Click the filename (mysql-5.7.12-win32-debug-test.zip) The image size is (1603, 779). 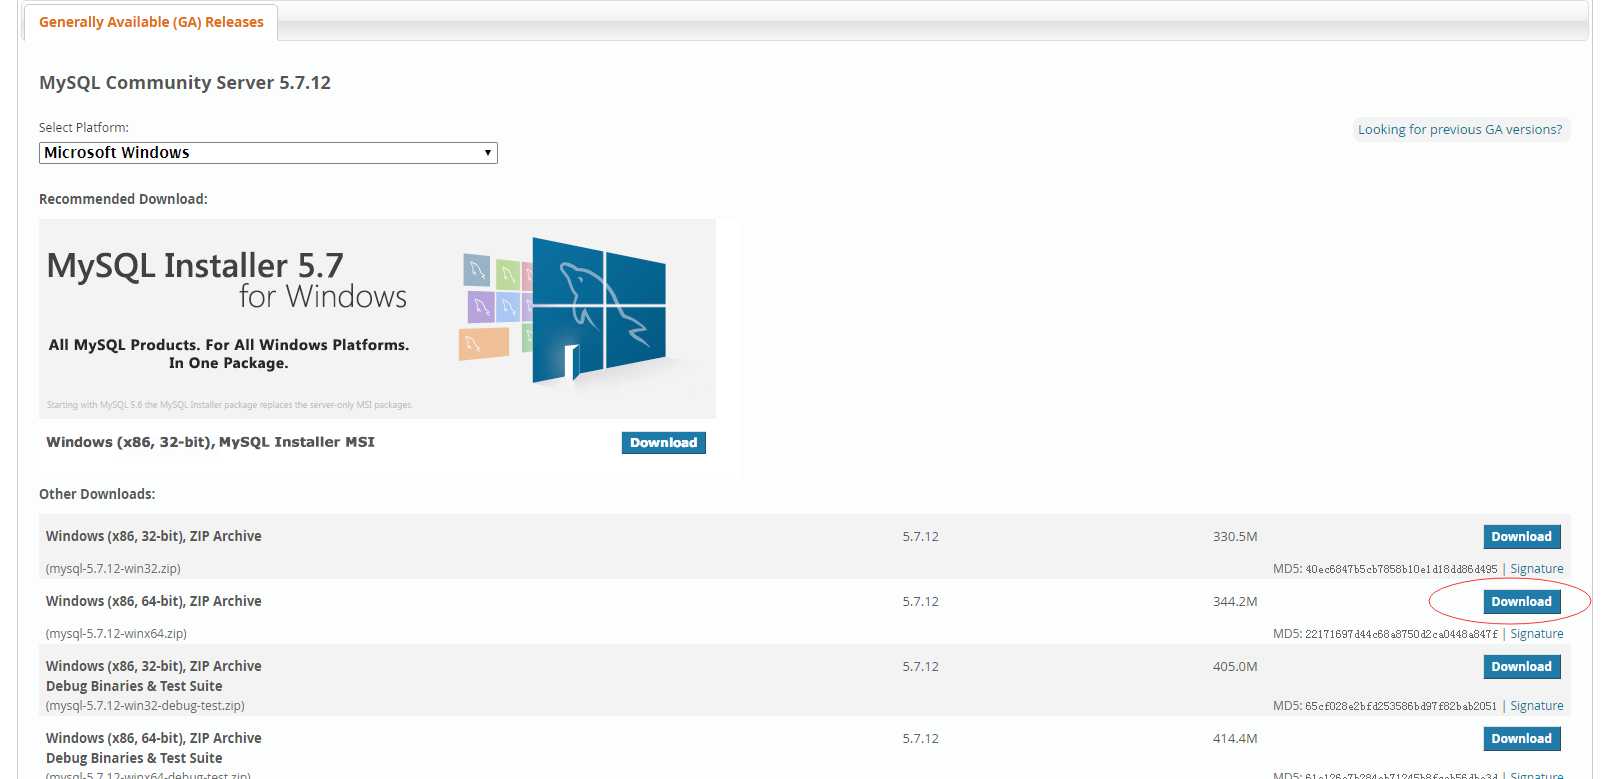click(145, 706)
